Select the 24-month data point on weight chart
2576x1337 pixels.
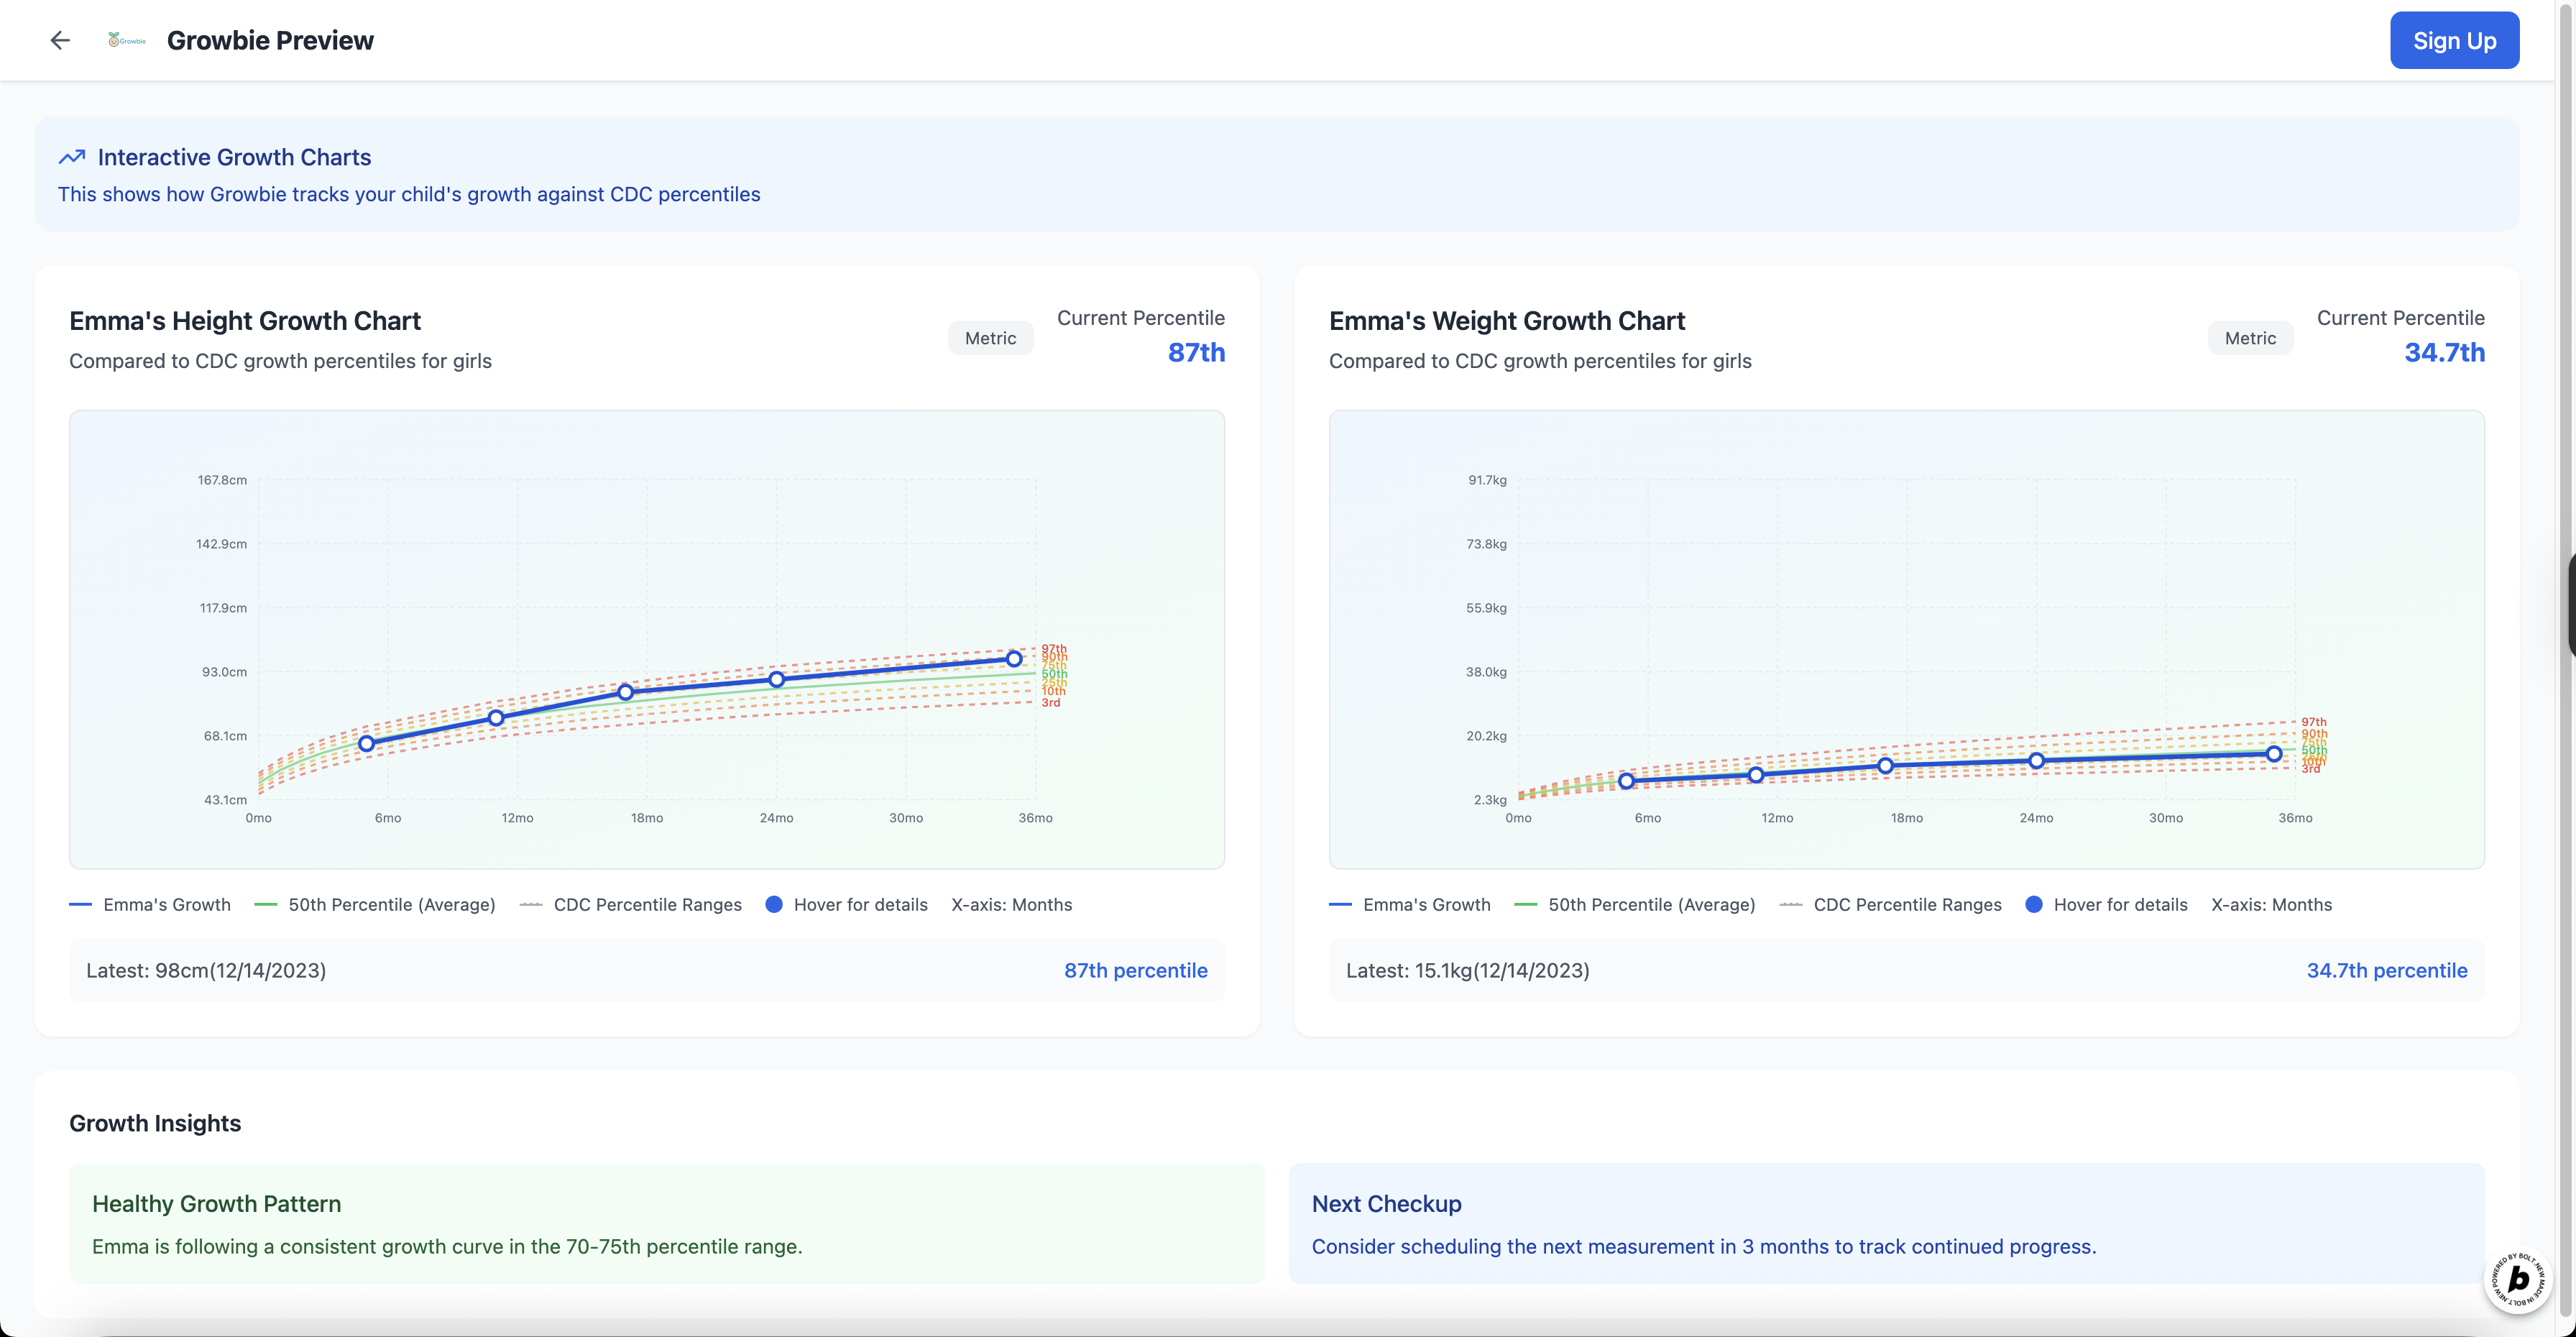tap(2036, 761)
